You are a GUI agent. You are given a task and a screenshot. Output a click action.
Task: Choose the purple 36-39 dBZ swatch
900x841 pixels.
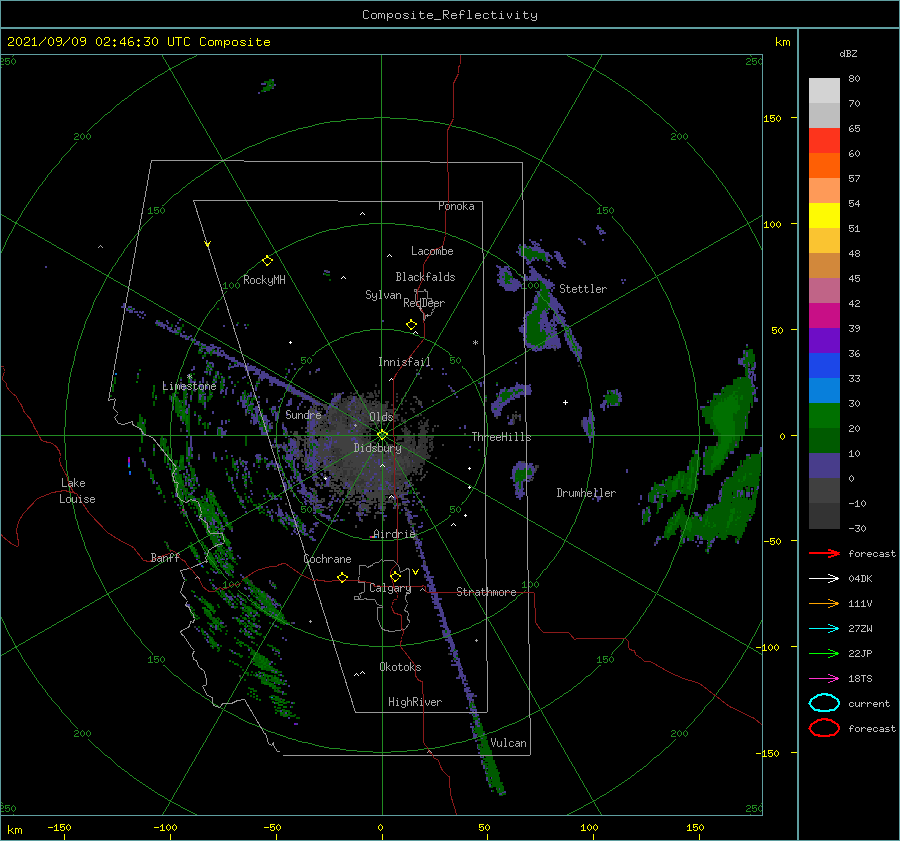point(824,340)
